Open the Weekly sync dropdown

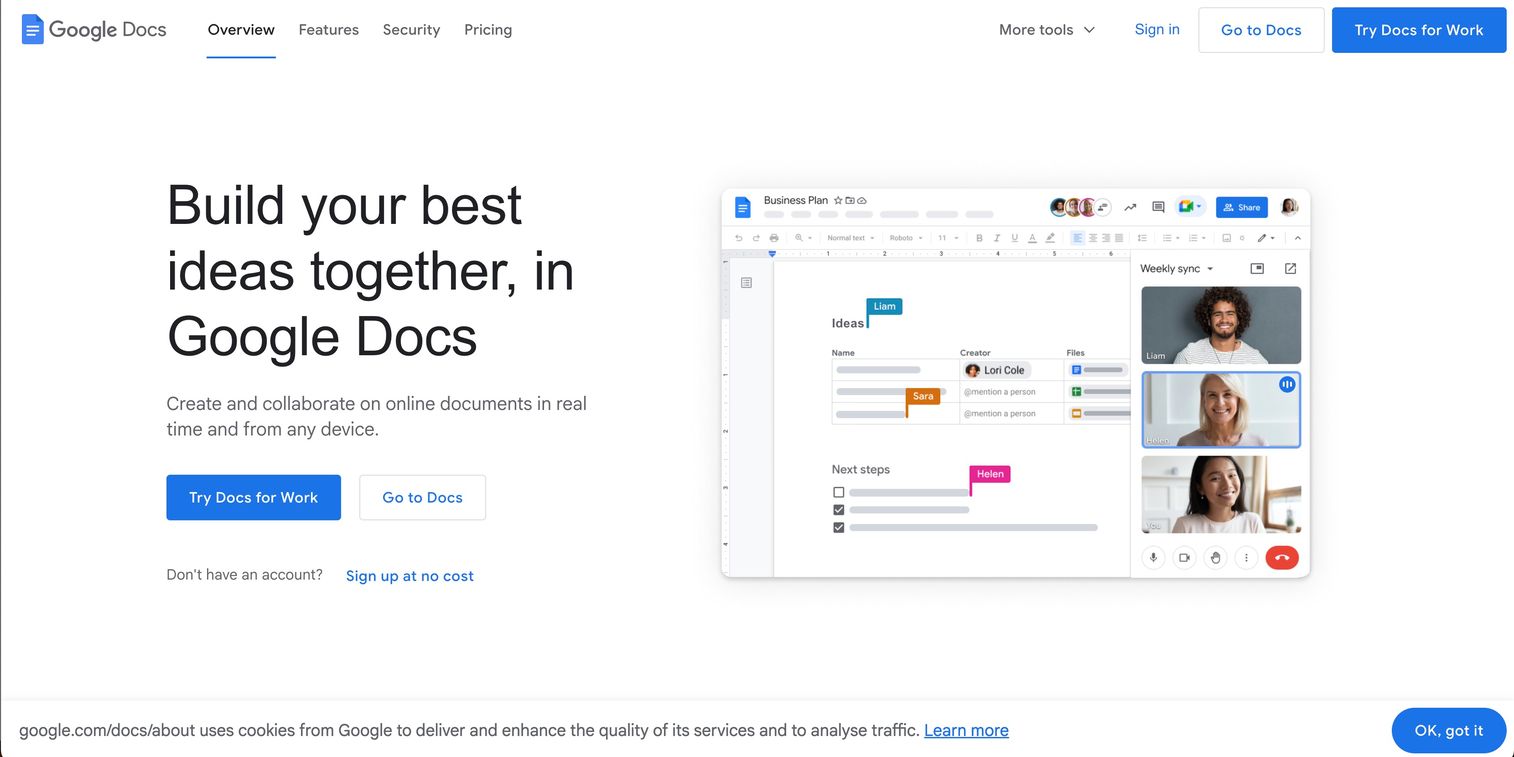pos(1176,269)
